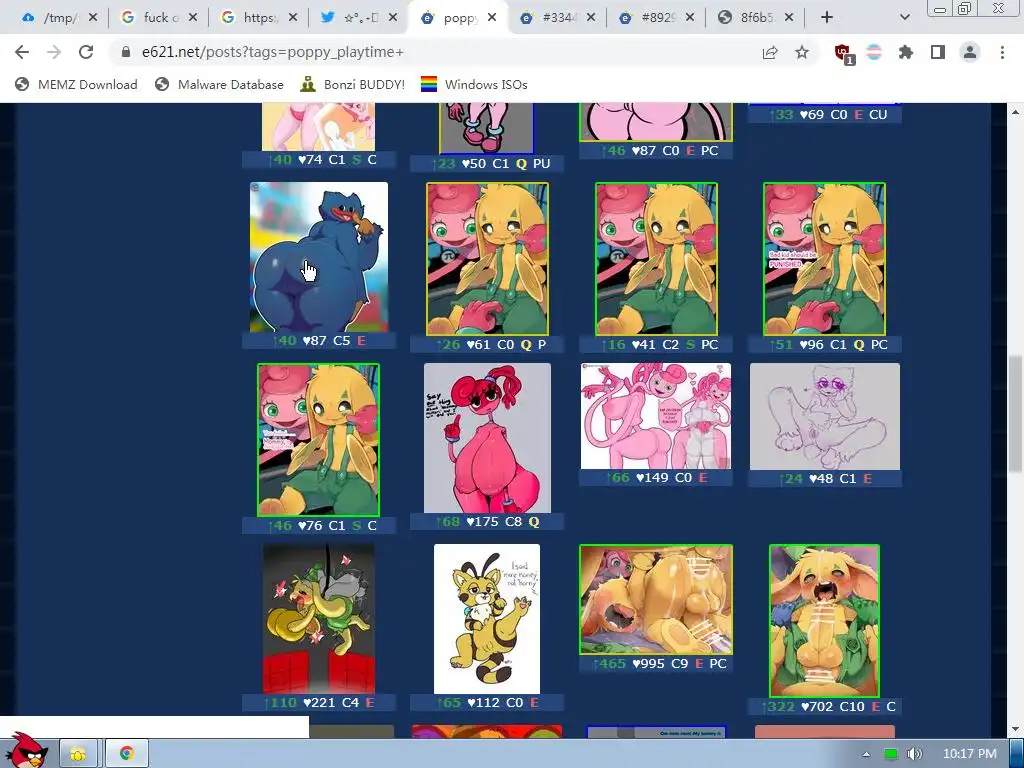The height and width of the screenshot is (768, 1024).
Task: Toggle the browser side panel
Action: [938, 52]
